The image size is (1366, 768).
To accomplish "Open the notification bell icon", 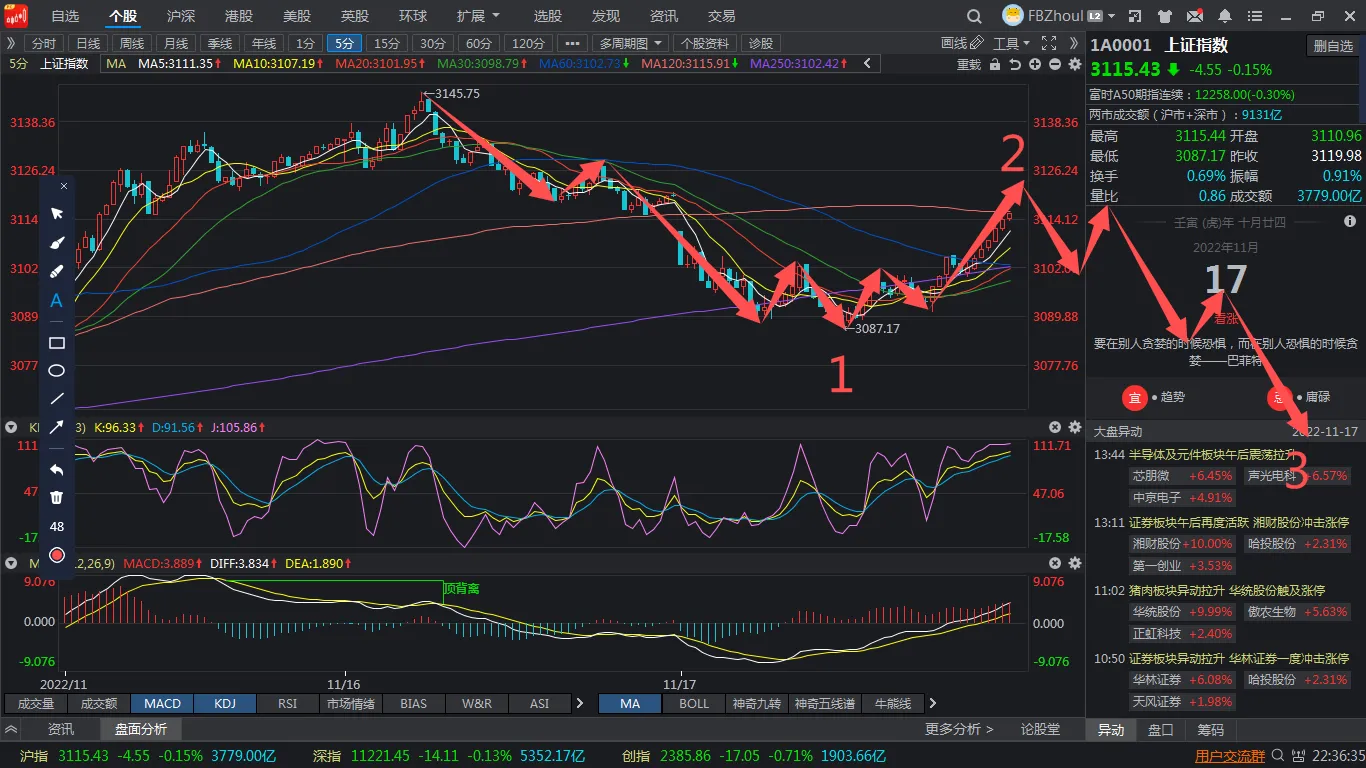I will click(x=1225, y=16).
